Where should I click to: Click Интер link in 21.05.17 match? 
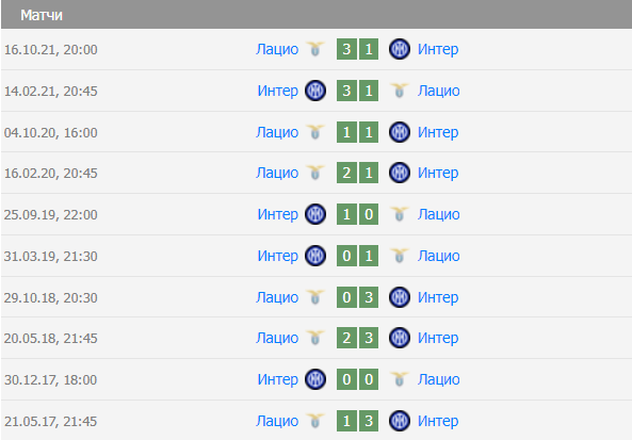pyautogui.click(x=438, y=421)
